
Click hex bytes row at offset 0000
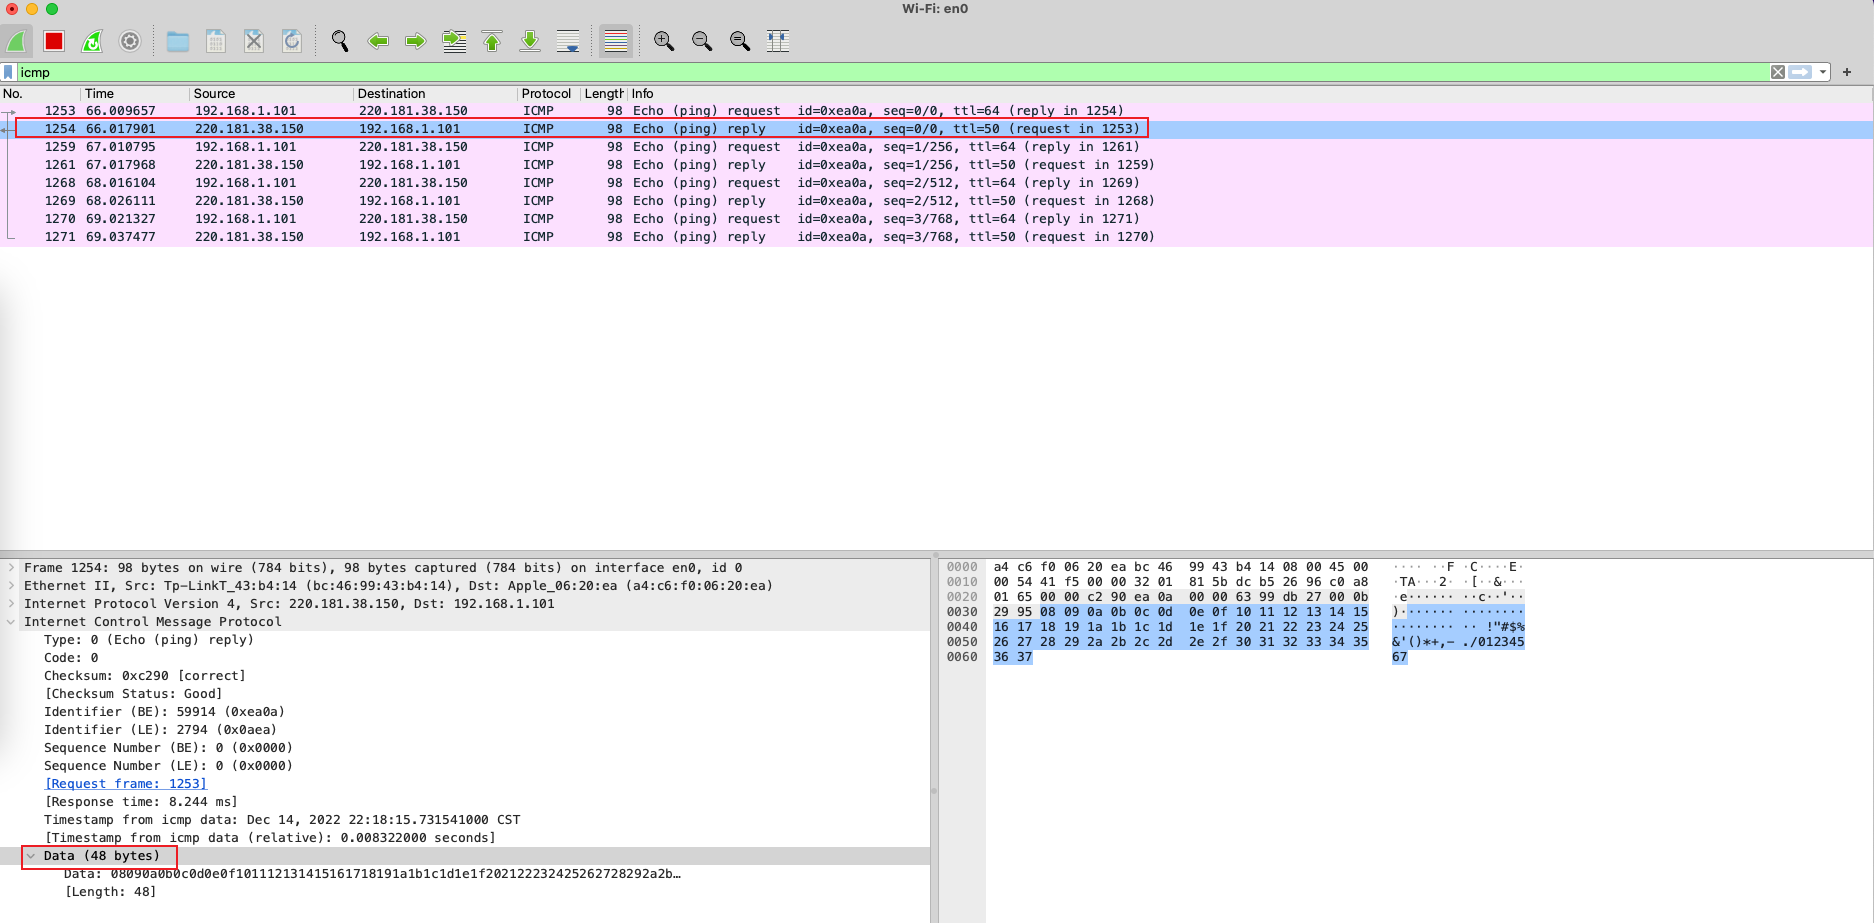(1180, 567)
